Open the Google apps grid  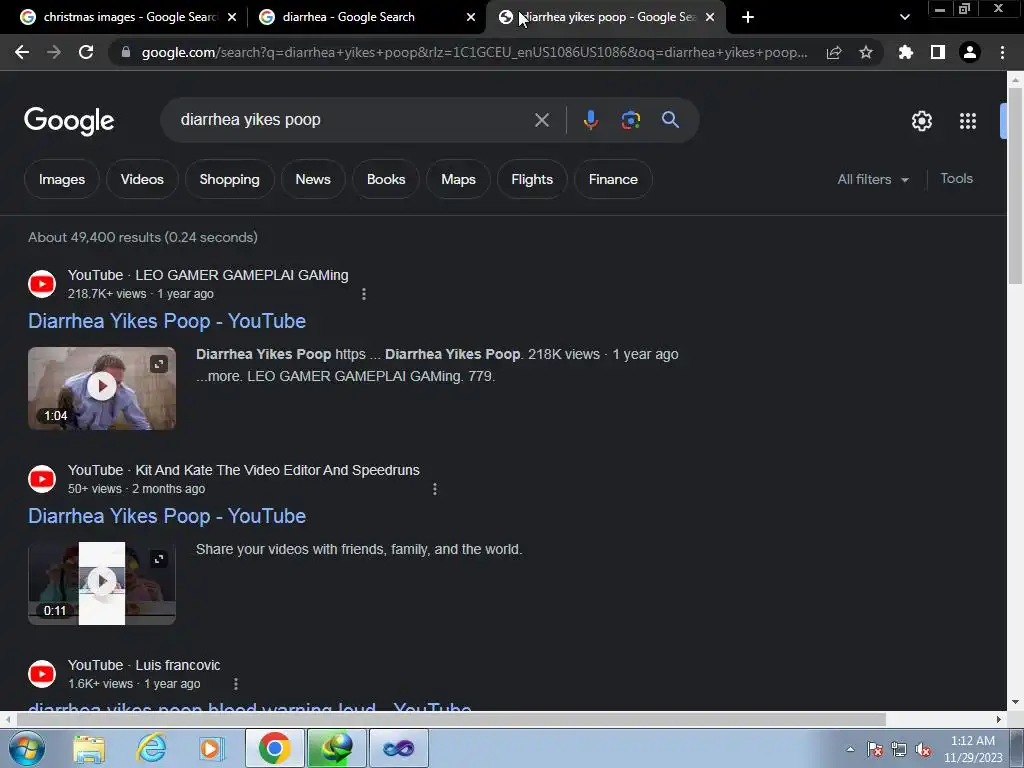click(x=968, y=121)
